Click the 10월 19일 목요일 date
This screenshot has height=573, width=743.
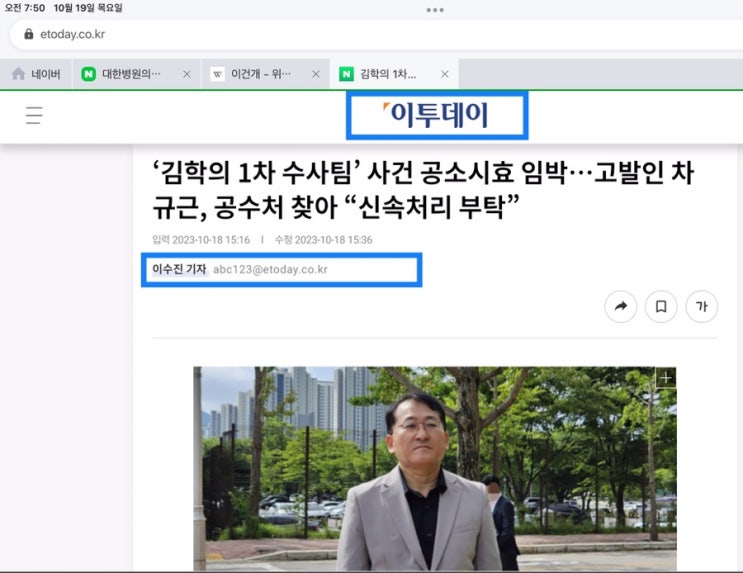(x=88, y=8)
